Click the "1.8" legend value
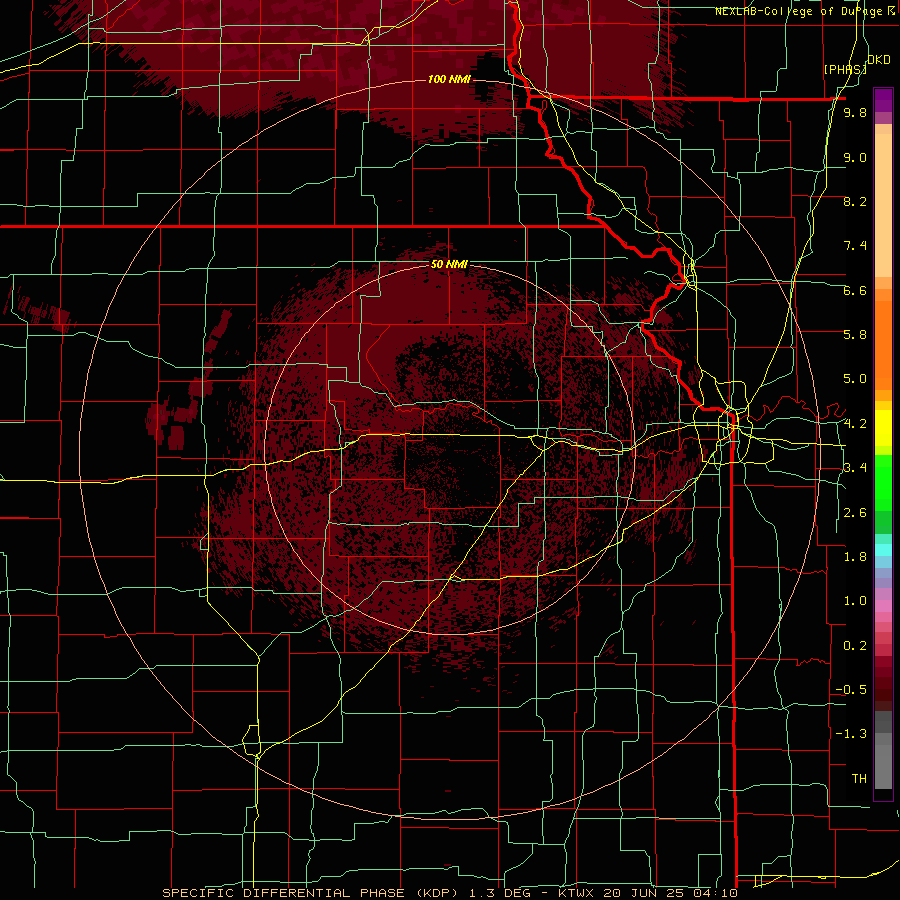900x900 pixels. [855, 557]
